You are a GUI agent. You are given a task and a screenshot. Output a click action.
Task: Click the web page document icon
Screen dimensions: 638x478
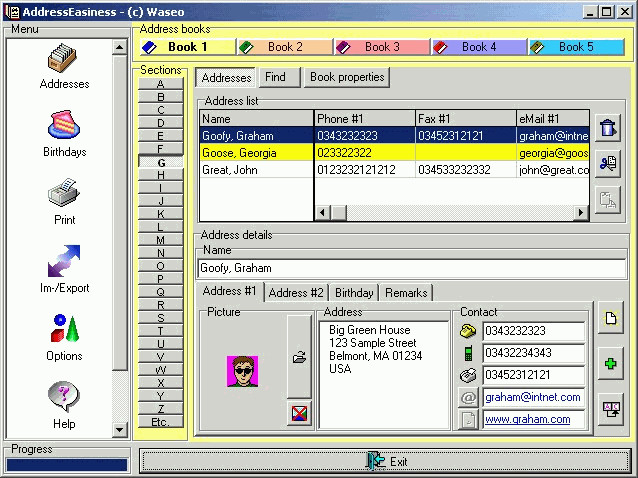(468, 419)
